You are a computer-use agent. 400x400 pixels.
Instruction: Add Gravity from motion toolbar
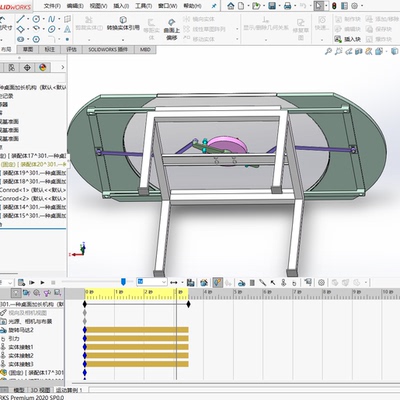[x=294, y=283]
